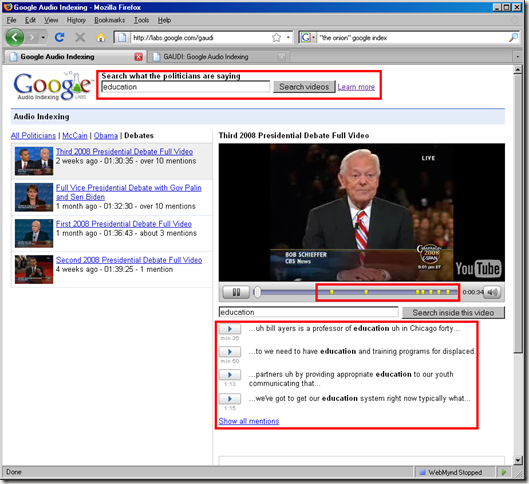Image resolution: width=529 pixels, height=484 pixels.
Task: Click the URL field showing labs.google.com/gaudi
Action: (x=201, y=37)
